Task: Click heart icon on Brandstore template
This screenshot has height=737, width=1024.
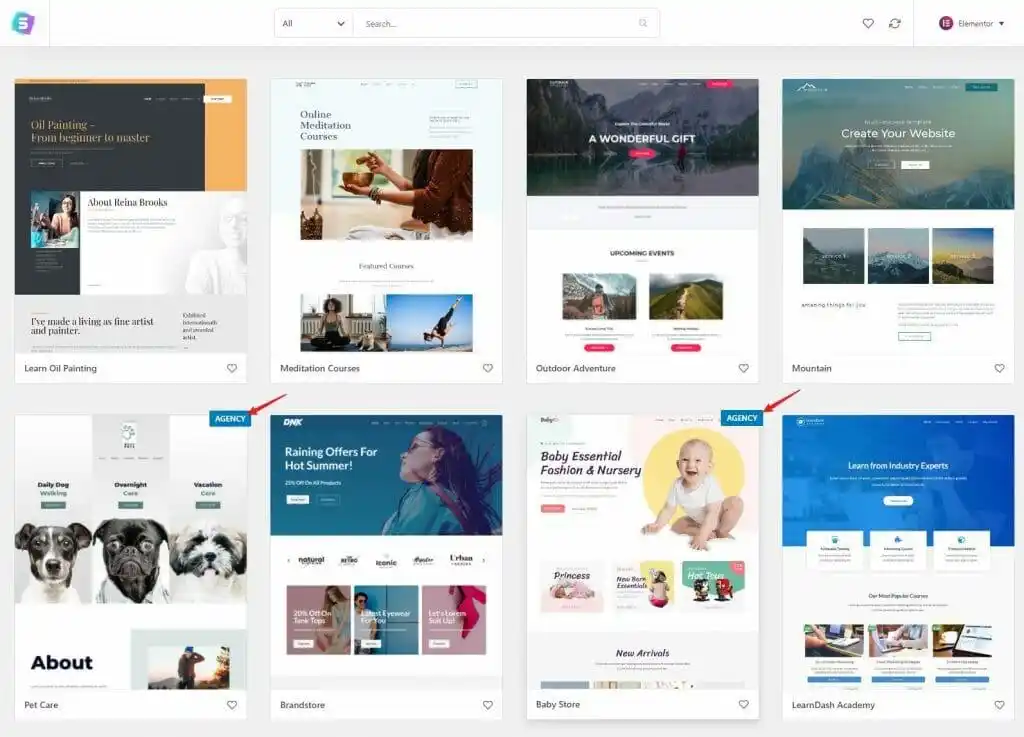Action: click(x=488, y=705)
